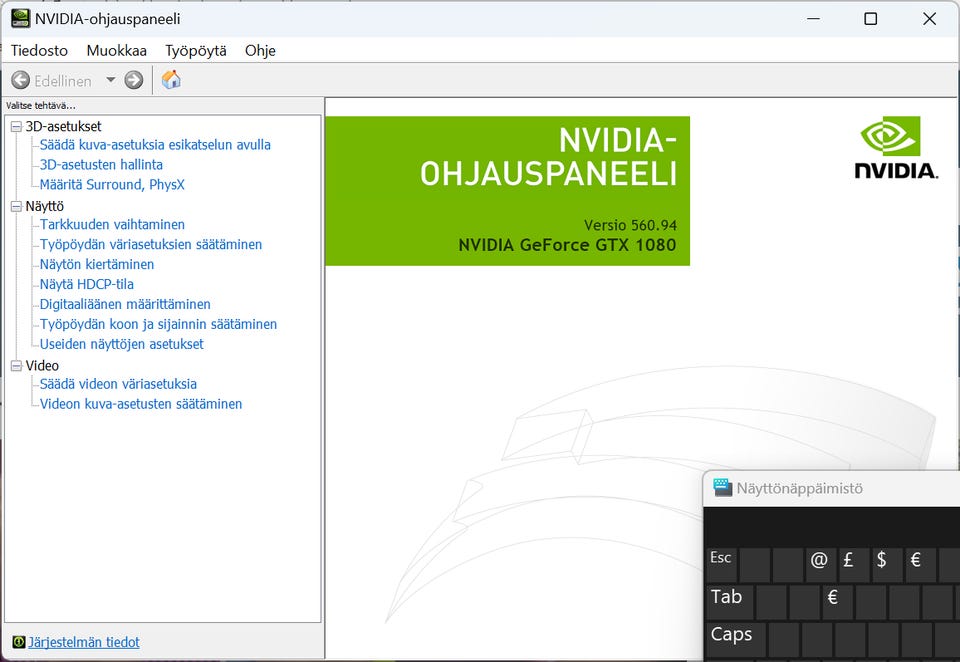Click Caps key on on-screen keyboard

click(x=735, y=641)
